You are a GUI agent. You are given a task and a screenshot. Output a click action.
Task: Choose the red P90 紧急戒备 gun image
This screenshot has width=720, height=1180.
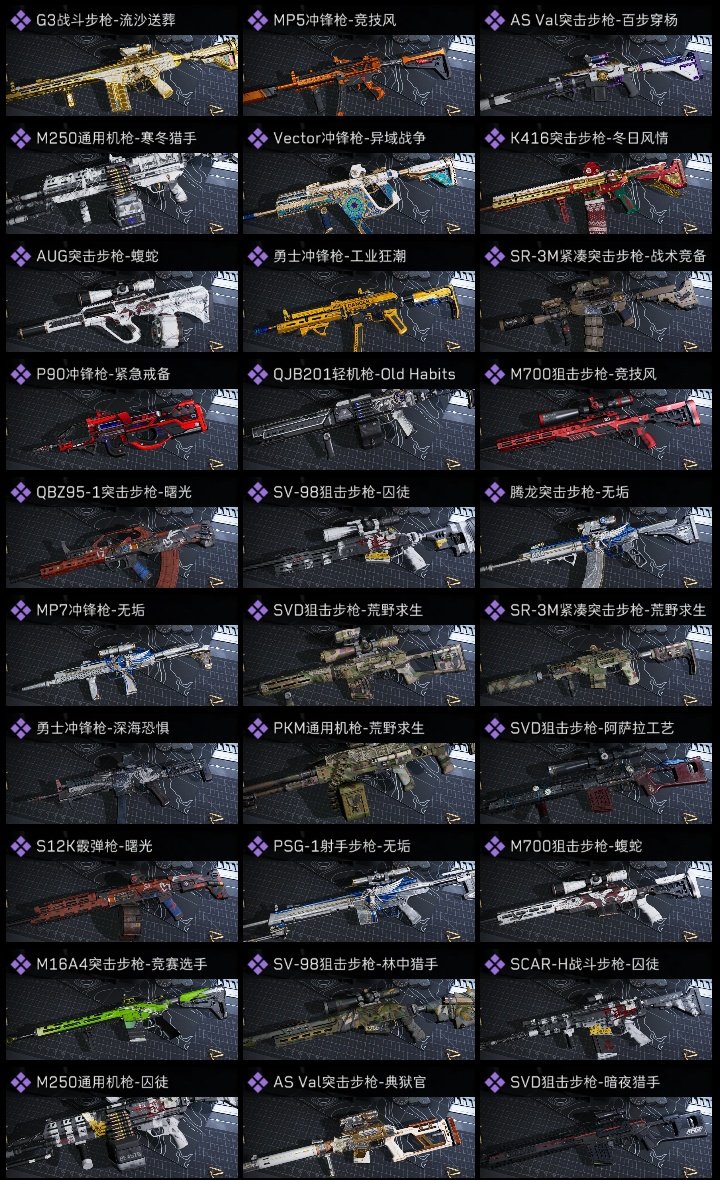(122, 430)
